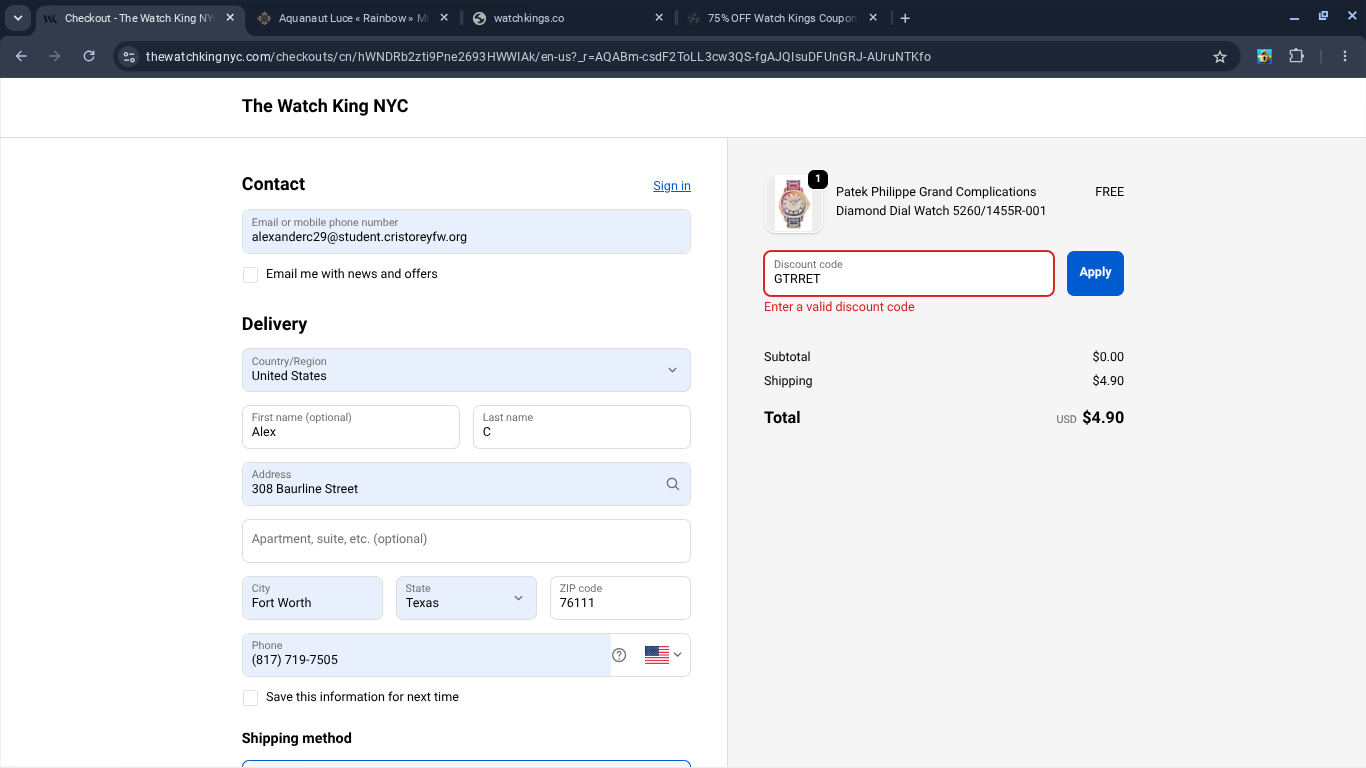Image resolution: width=1366 pixels, height=768 pixels.
Task: Open the Country/Region dropdown
Action: point(466,370)
